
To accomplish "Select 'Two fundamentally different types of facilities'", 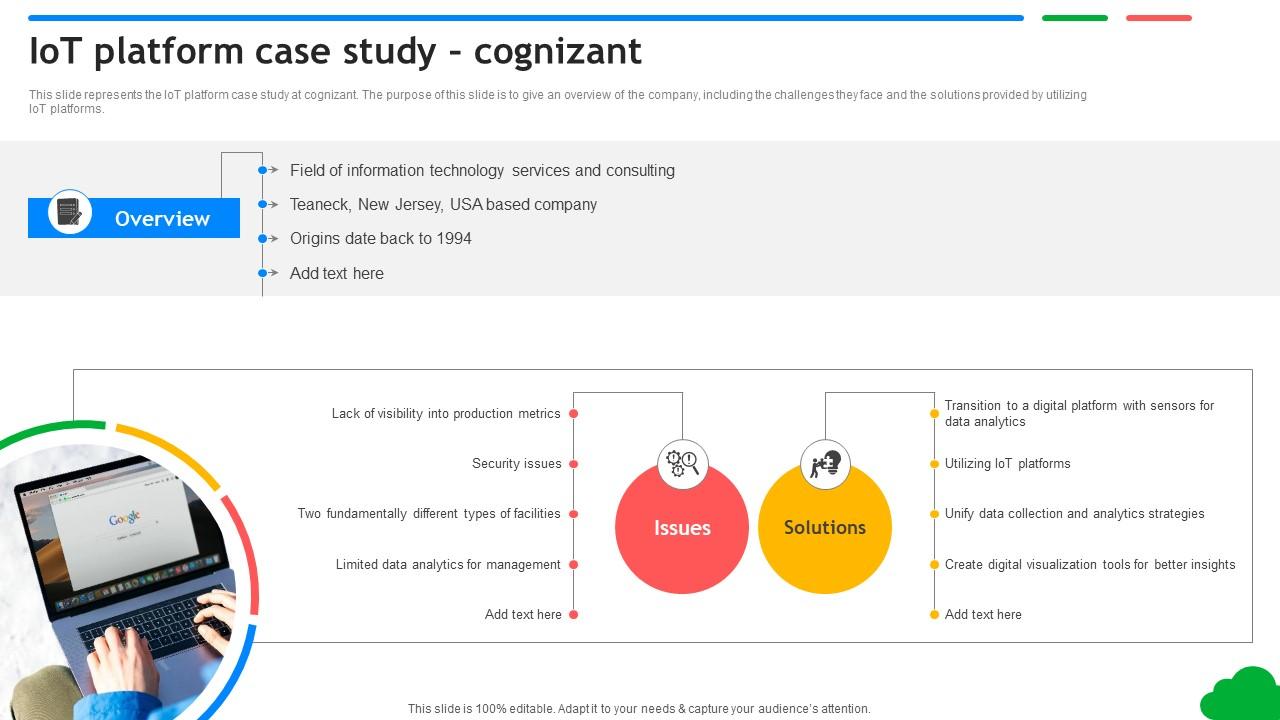I will point(429,514).
